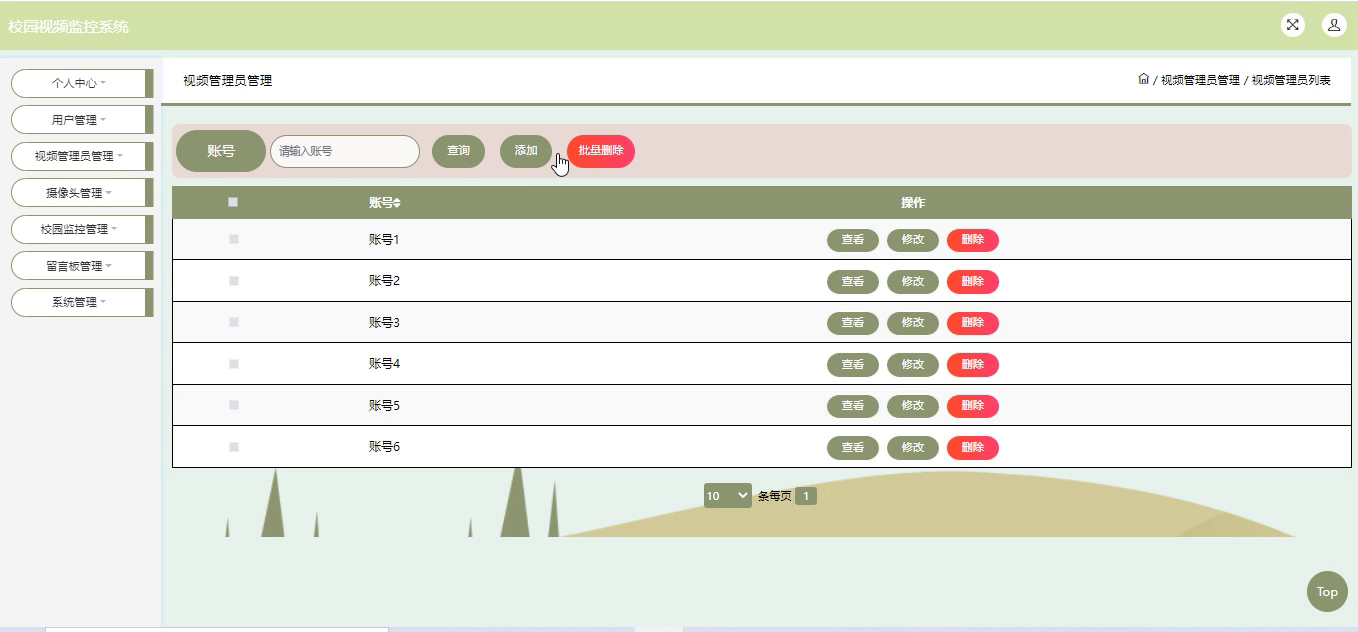Click the 视频管理员管理 breadcrumb link

1200,80
